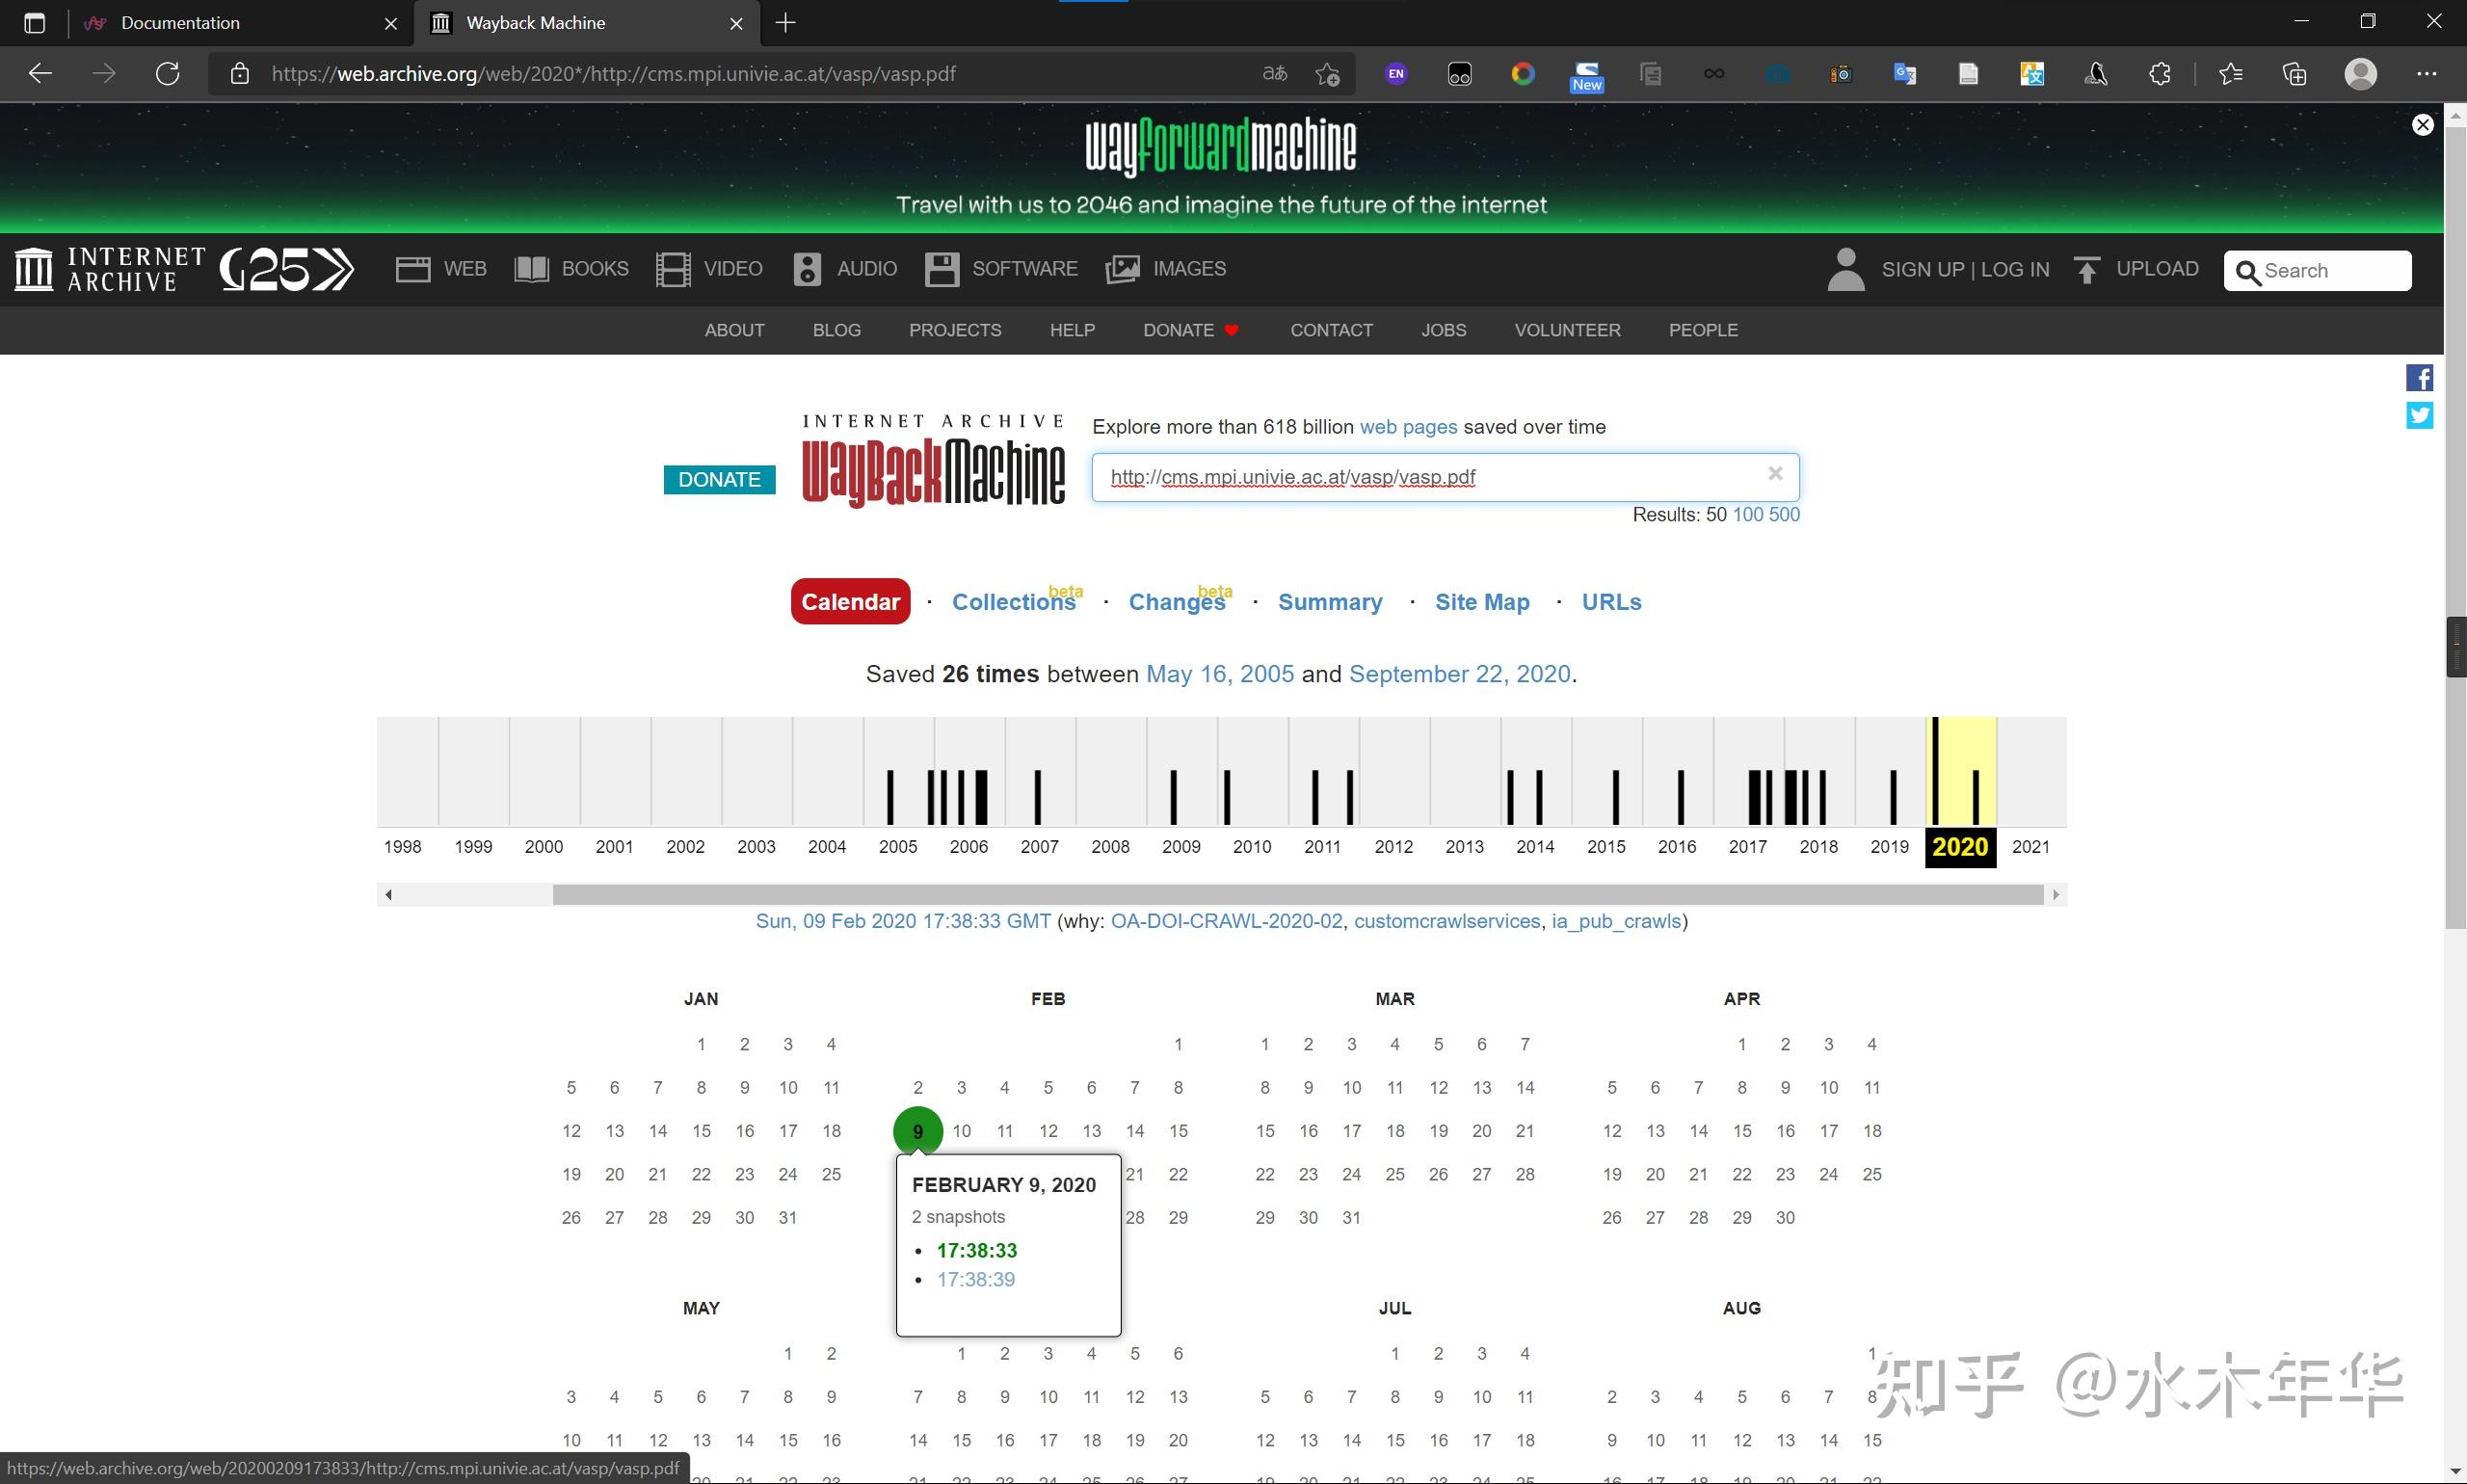Image resolution: width=2467 pixels, height=1484 pixels.
Task: Show 100 results per page
Action: [x=1747, y=515]
